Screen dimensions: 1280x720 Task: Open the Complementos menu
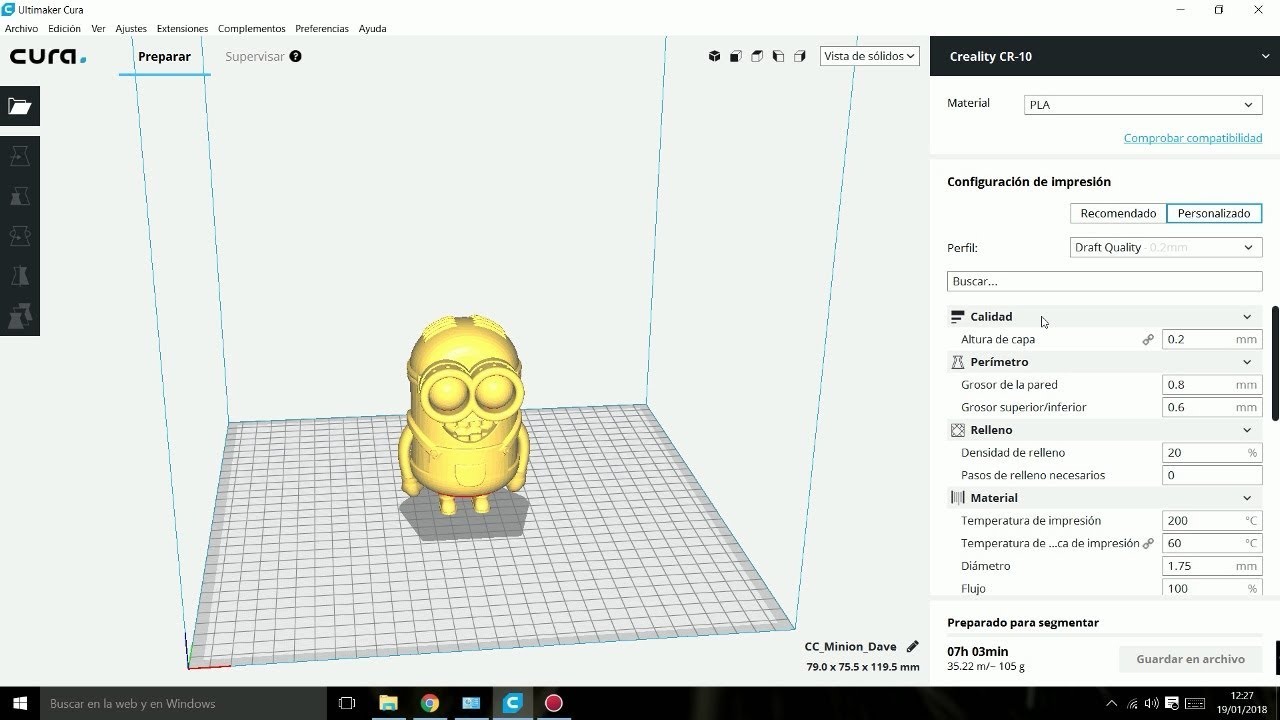[251, 29]
